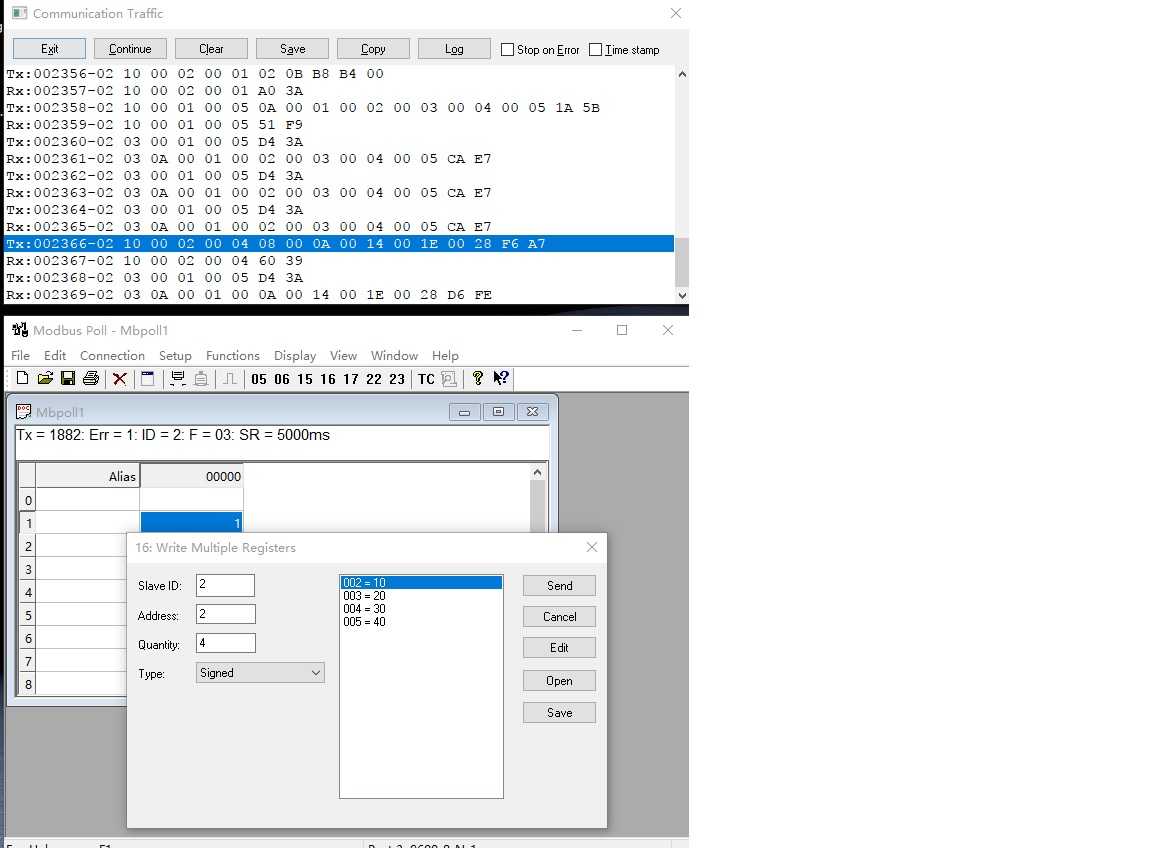The image size is (1152, 848).
Task: Open the Setup menu
Action: click(x=175, y=356)
